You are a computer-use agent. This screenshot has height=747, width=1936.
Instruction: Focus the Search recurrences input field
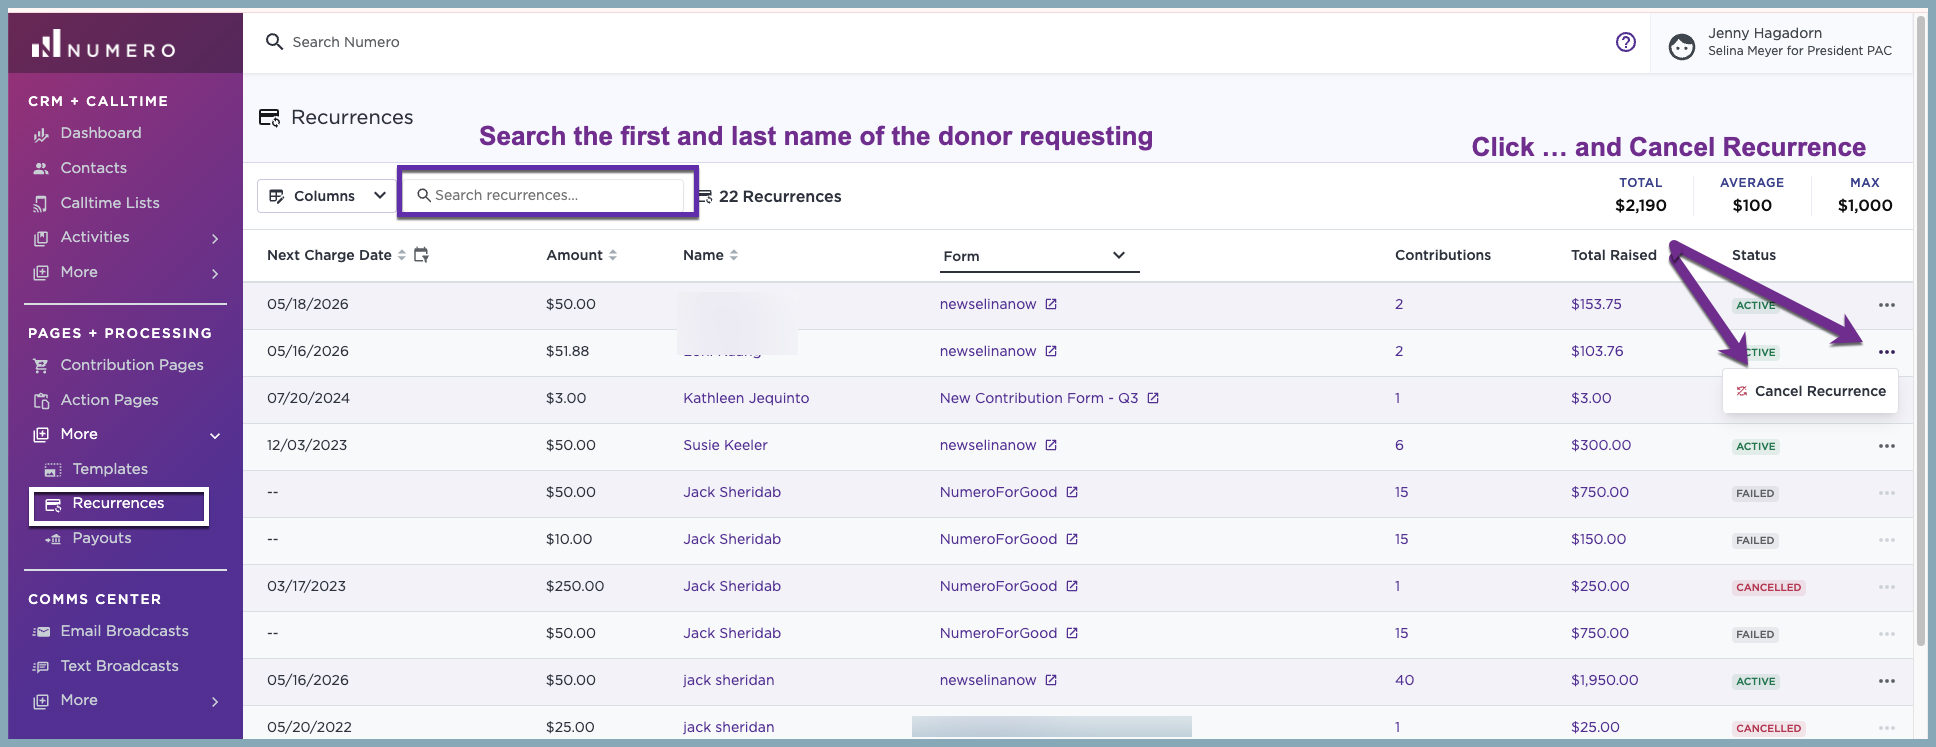[x=550, y=195]
